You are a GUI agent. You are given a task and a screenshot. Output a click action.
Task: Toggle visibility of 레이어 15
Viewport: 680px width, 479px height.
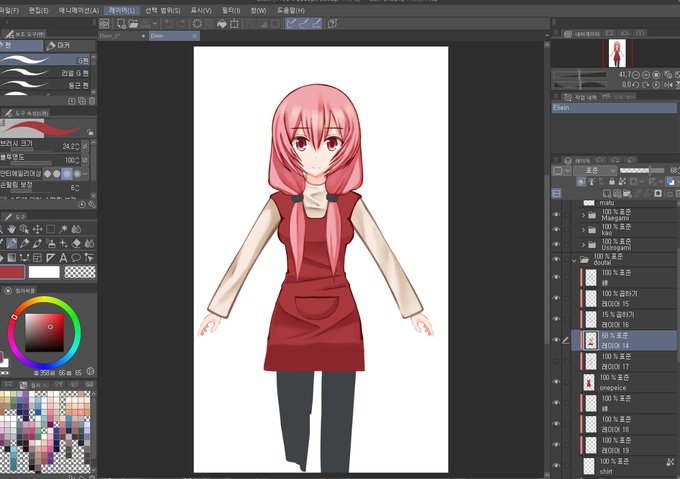click(556, 298)
